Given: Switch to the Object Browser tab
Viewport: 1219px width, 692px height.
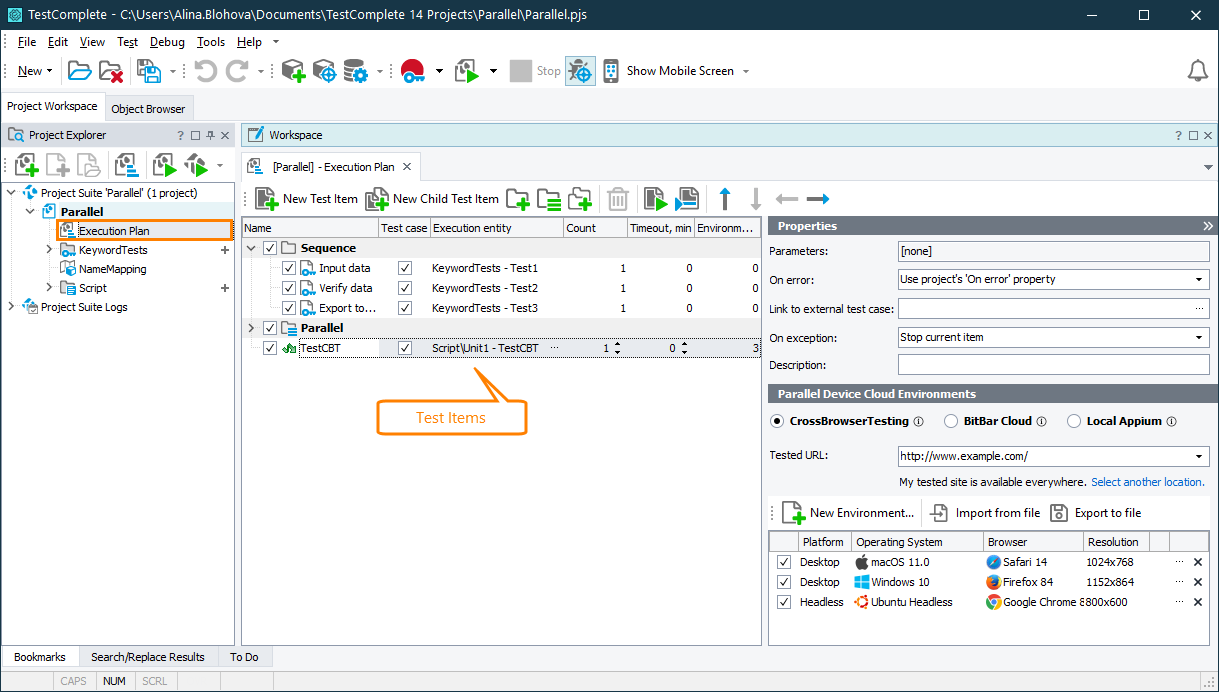Looking at the screenshot, I should click(x=148, y=109).
